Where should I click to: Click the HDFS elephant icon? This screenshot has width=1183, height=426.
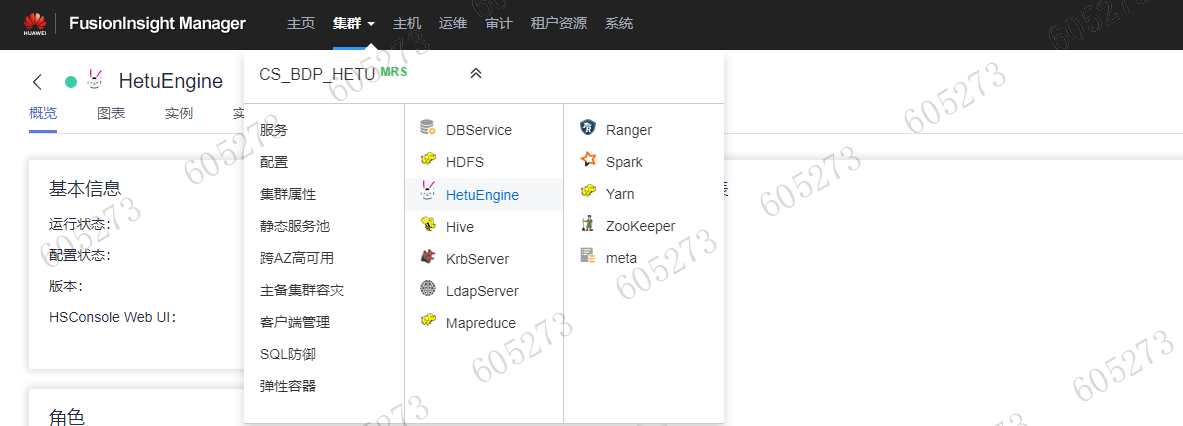point(428,160)
